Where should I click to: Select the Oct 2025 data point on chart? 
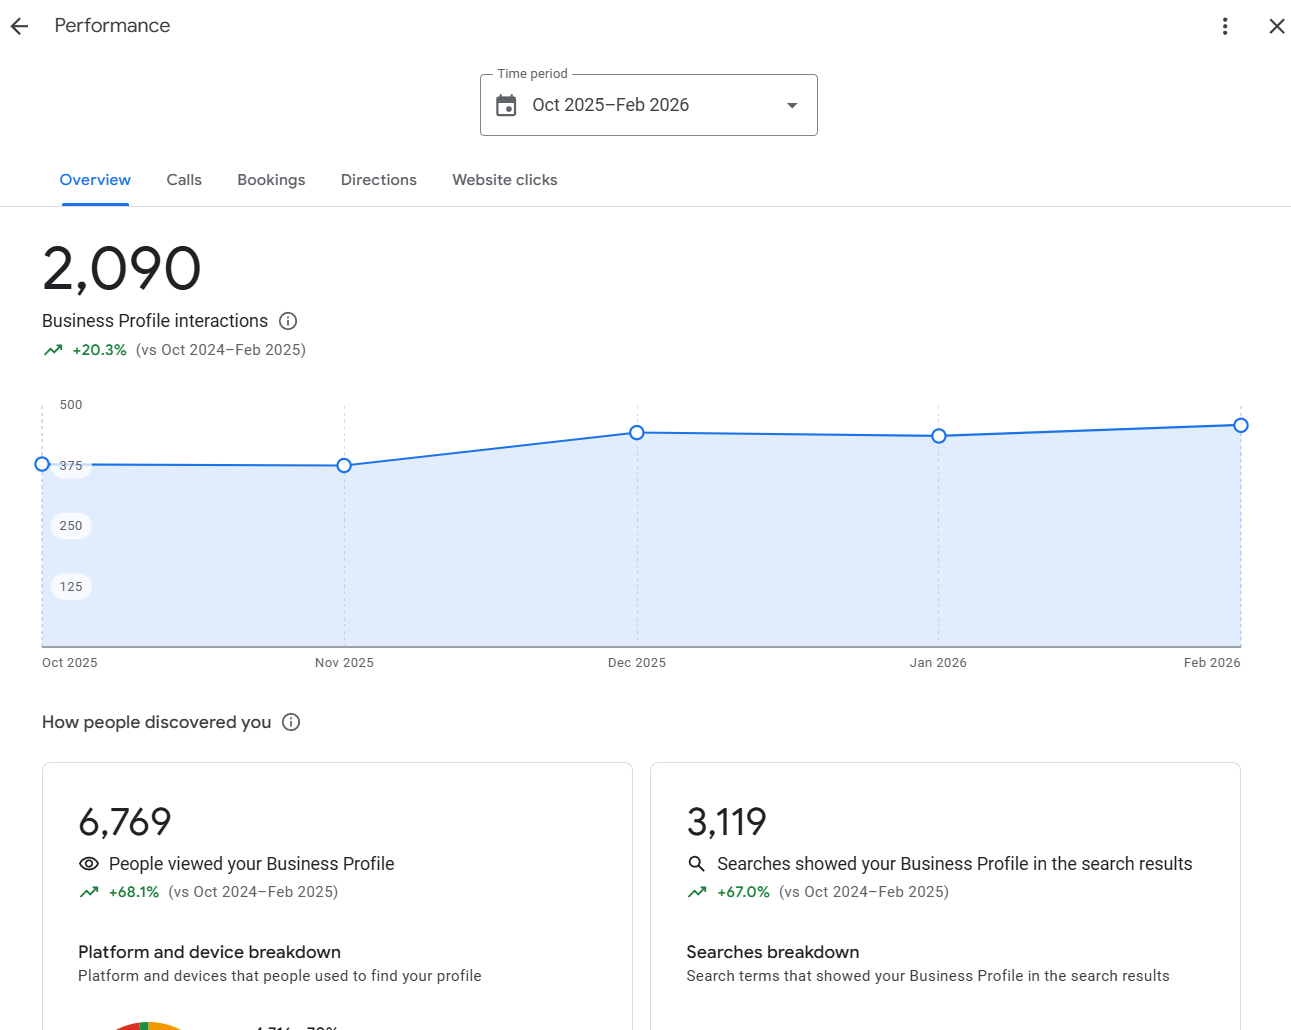pyautogui.click(x=42, y=464)
